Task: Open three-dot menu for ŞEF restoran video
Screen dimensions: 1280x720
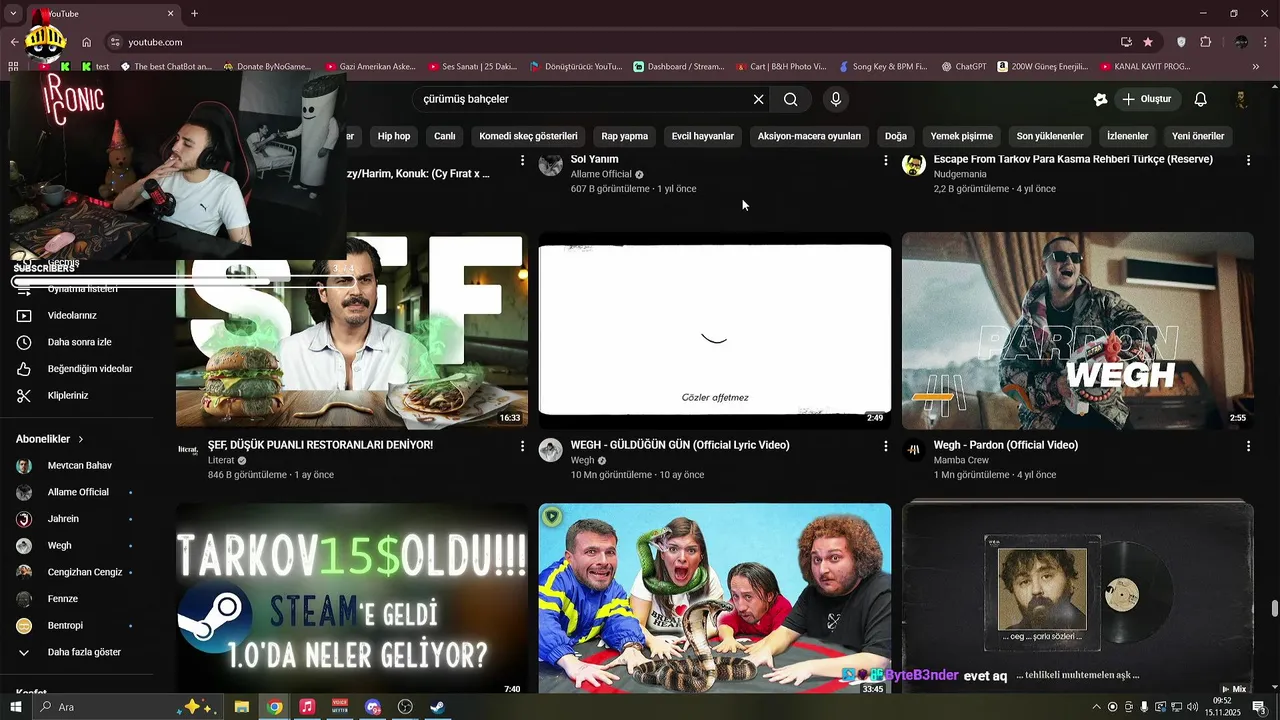Action: point(522,446)
